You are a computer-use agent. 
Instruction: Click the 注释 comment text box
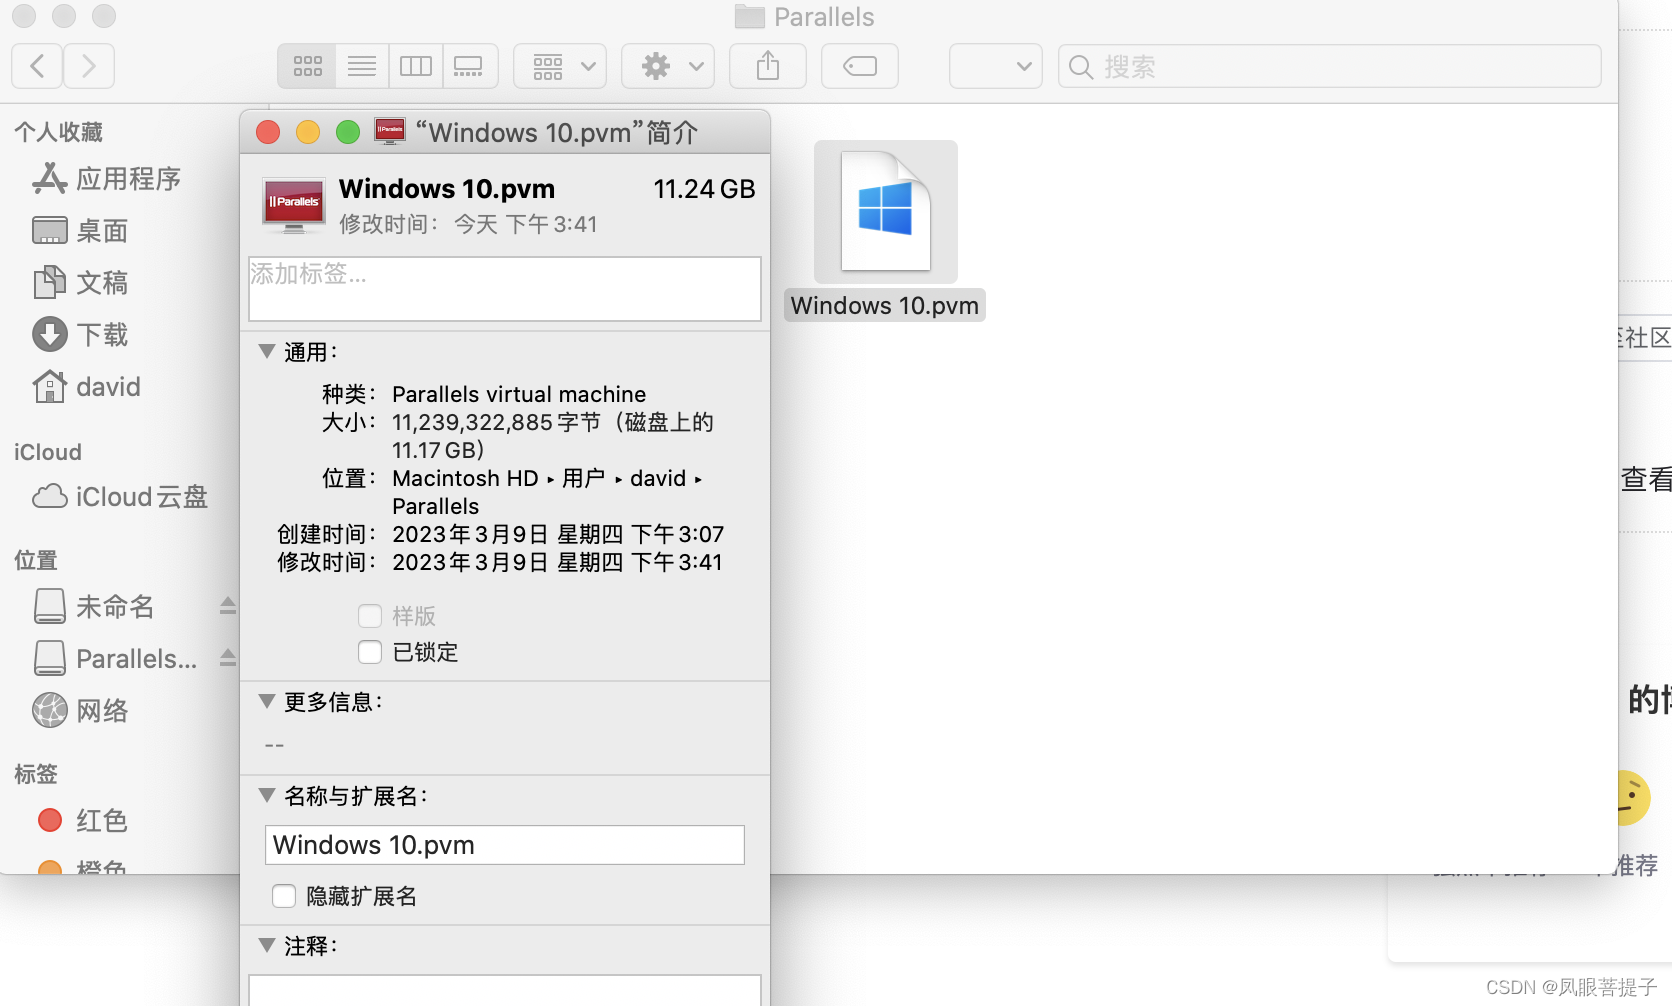click(x=505, y=990)
